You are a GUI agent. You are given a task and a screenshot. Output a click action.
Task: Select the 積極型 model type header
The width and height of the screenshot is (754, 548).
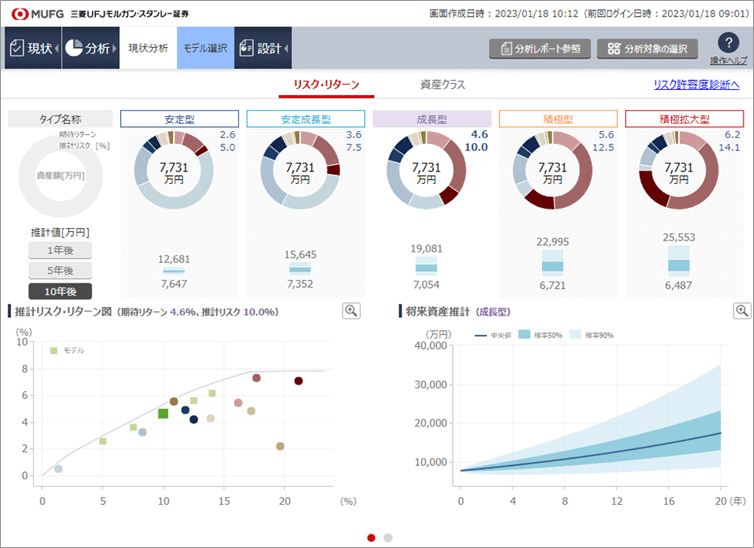tap(552, 119)
